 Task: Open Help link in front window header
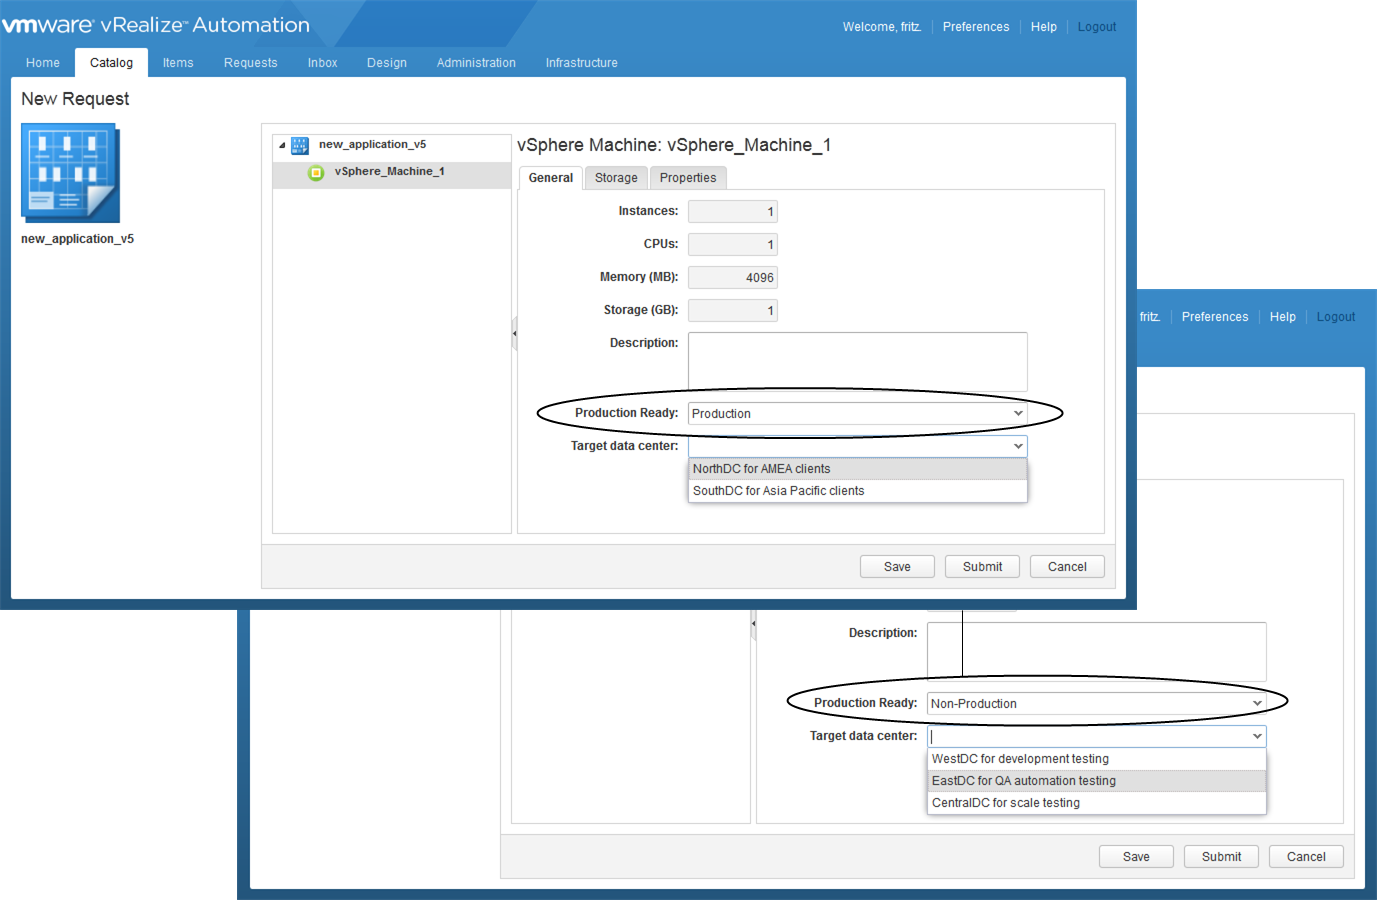click(x=1044, y=27)
